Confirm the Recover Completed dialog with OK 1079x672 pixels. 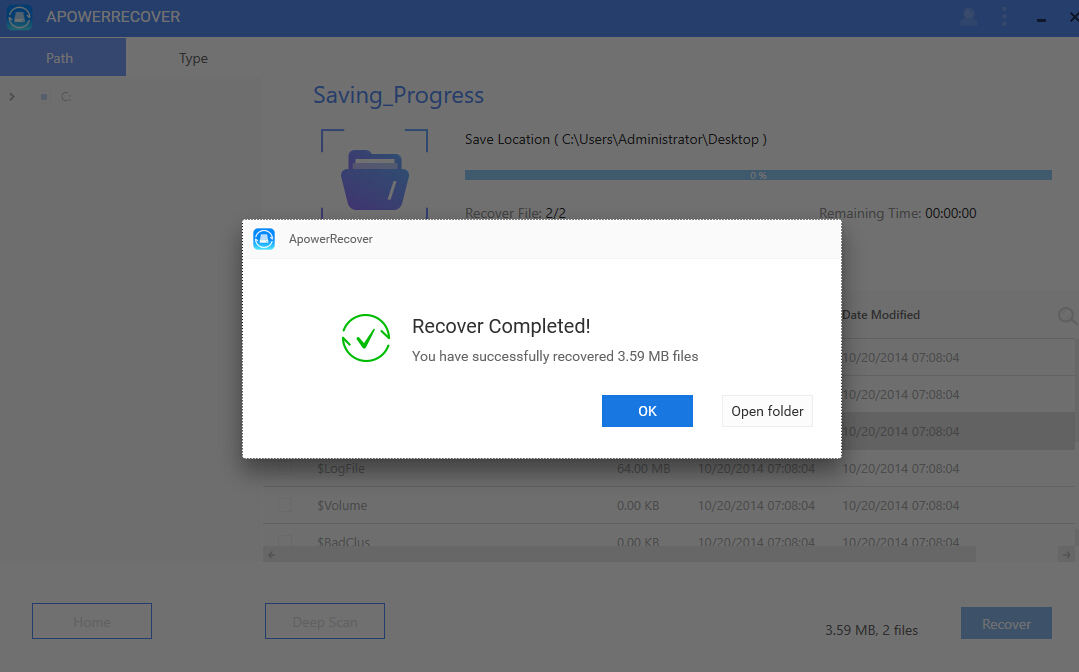[x=647, y=411]
